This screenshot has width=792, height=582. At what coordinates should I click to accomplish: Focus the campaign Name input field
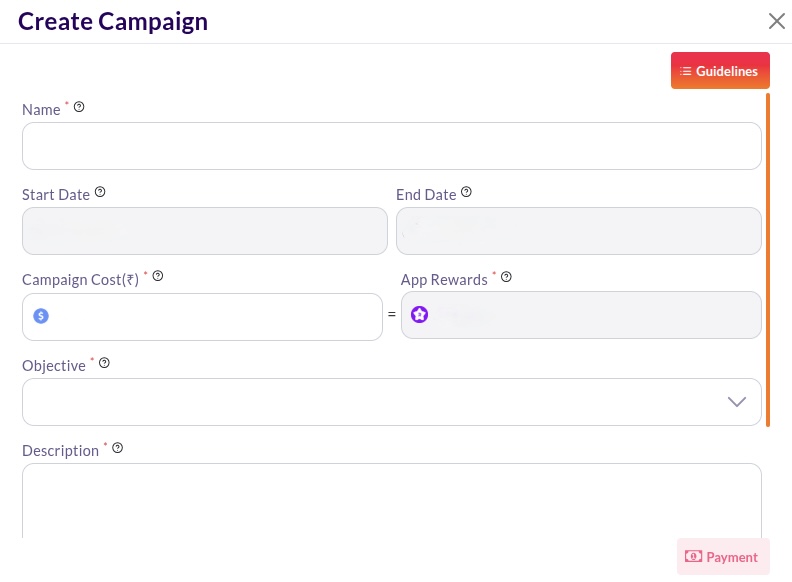(391, 146)
